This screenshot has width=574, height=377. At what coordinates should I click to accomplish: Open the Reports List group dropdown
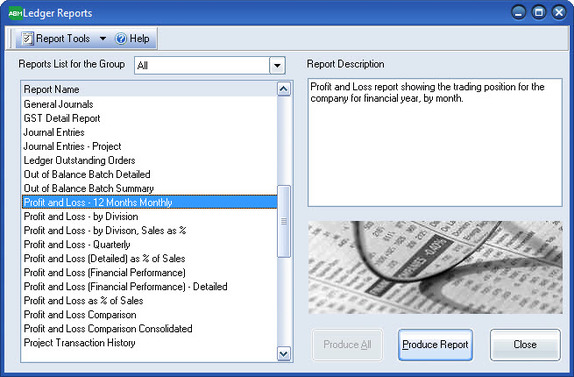click(277, 66)
